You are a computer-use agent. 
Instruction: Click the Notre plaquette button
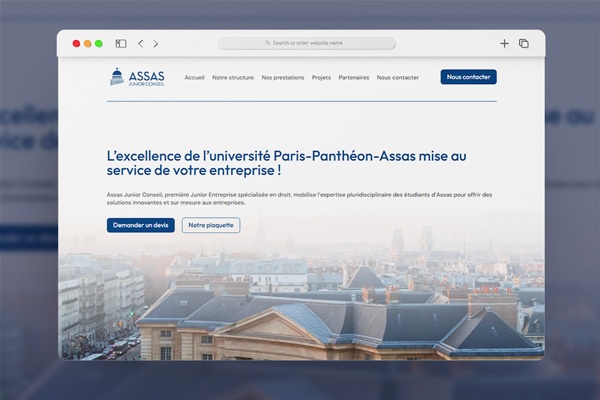(211, 225)
